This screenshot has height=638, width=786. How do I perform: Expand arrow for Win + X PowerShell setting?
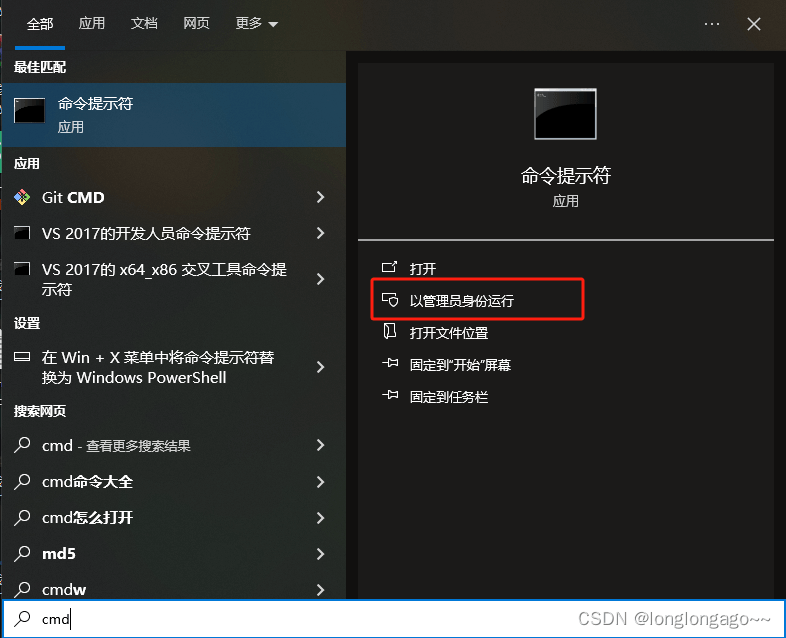pos(321,367)
